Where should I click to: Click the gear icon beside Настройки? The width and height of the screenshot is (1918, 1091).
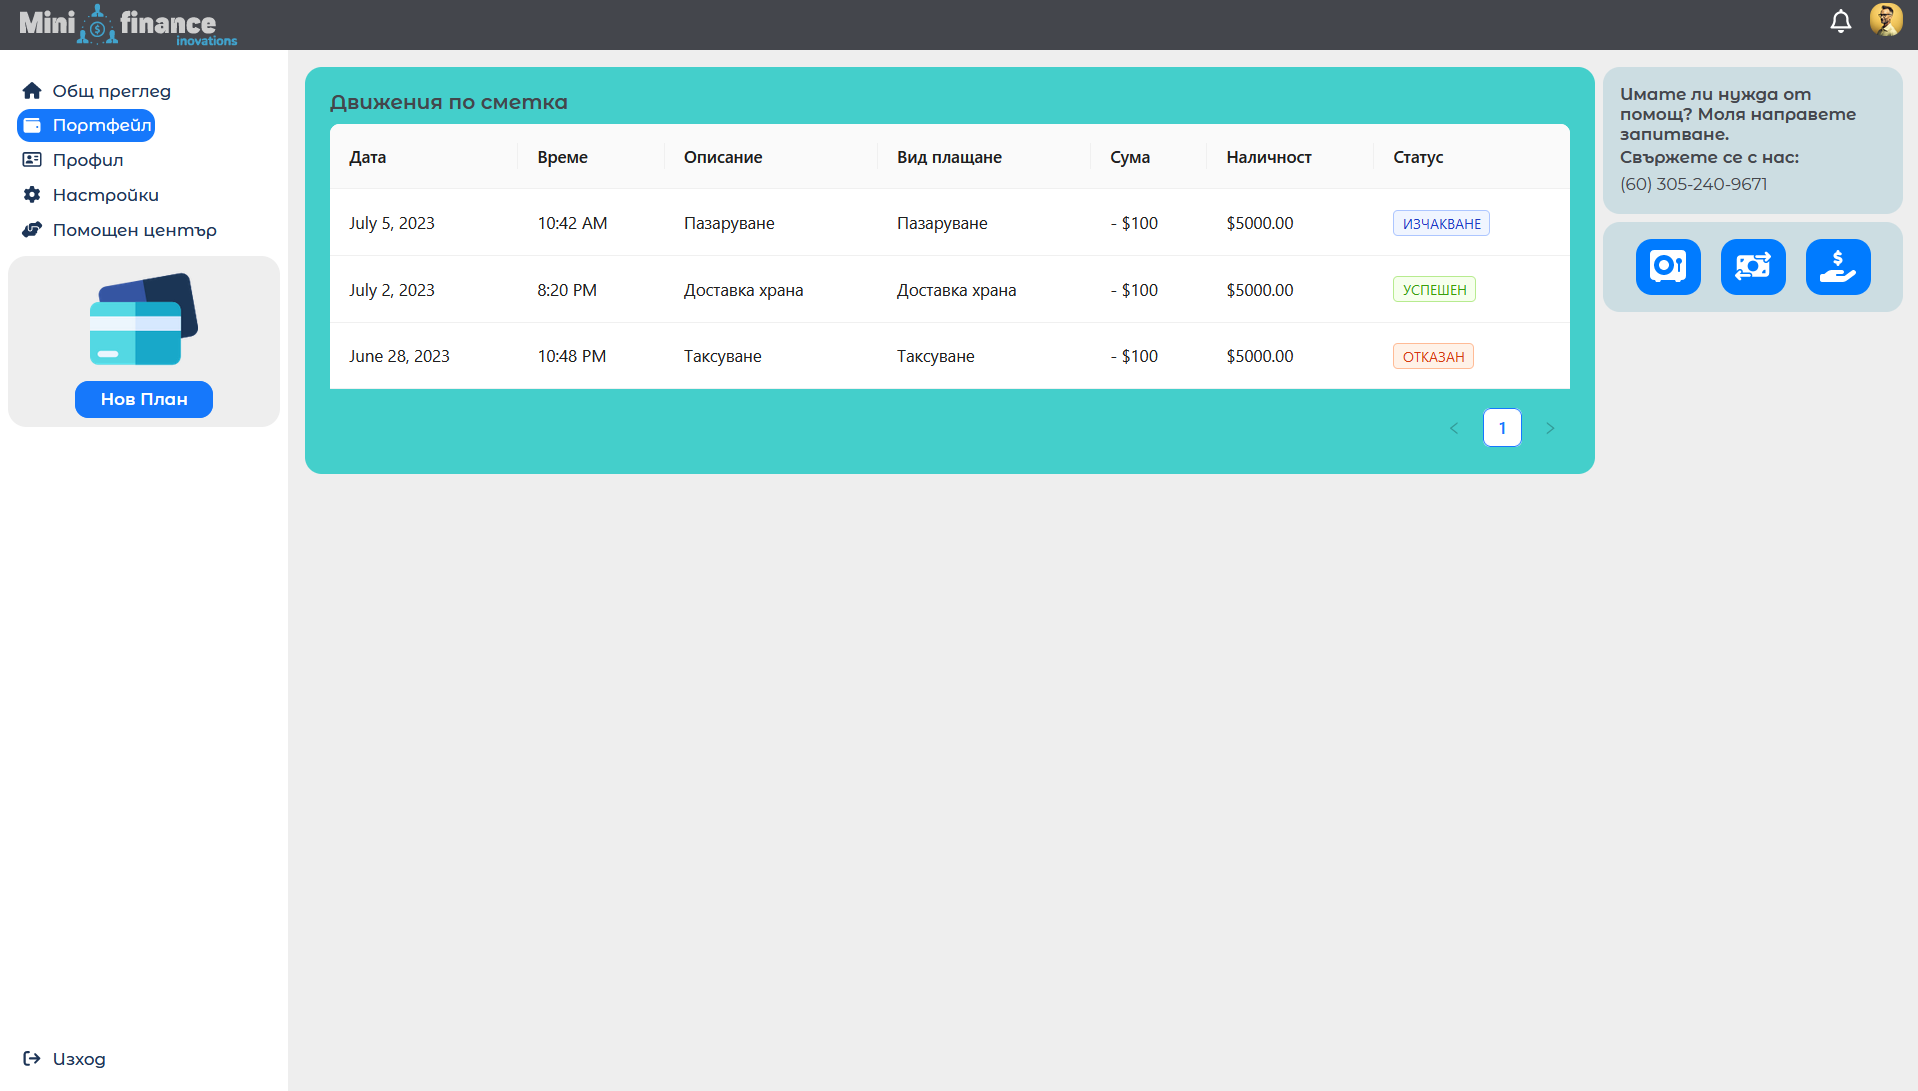32,195
